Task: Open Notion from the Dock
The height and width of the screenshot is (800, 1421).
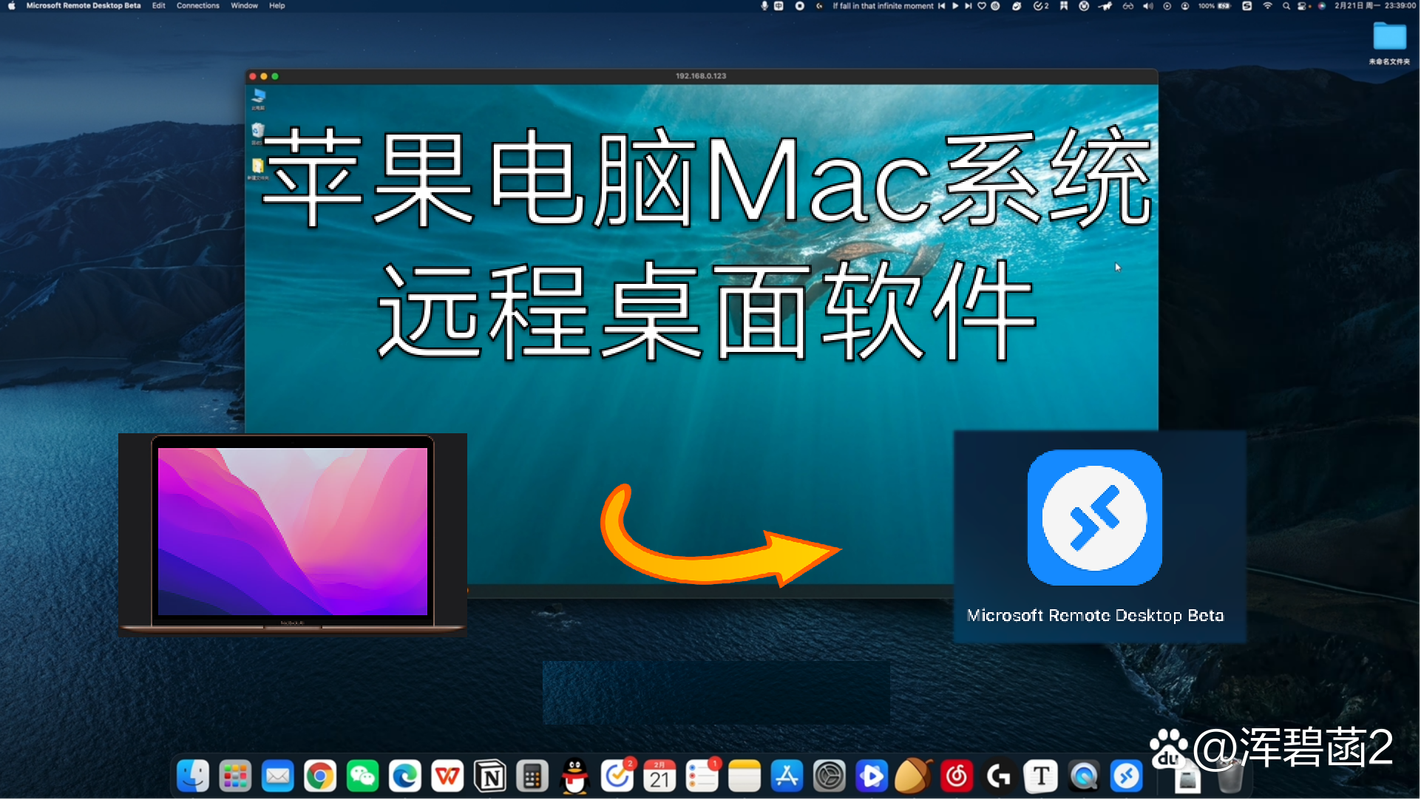Action: point(490,775)
